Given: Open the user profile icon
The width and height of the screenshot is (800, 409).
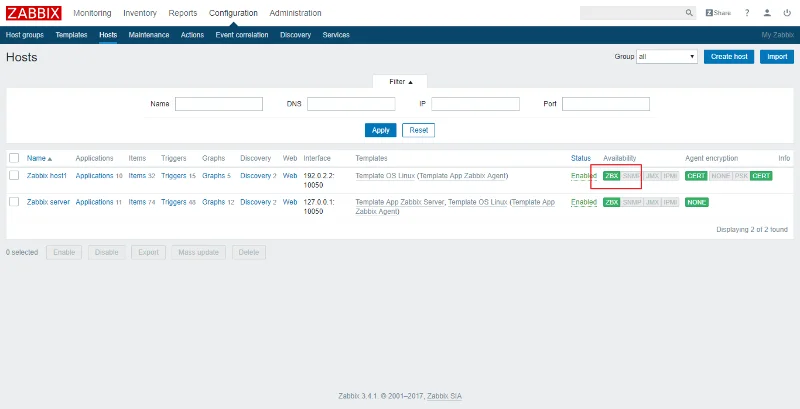Looking at the screenshot, I should 767,13.
